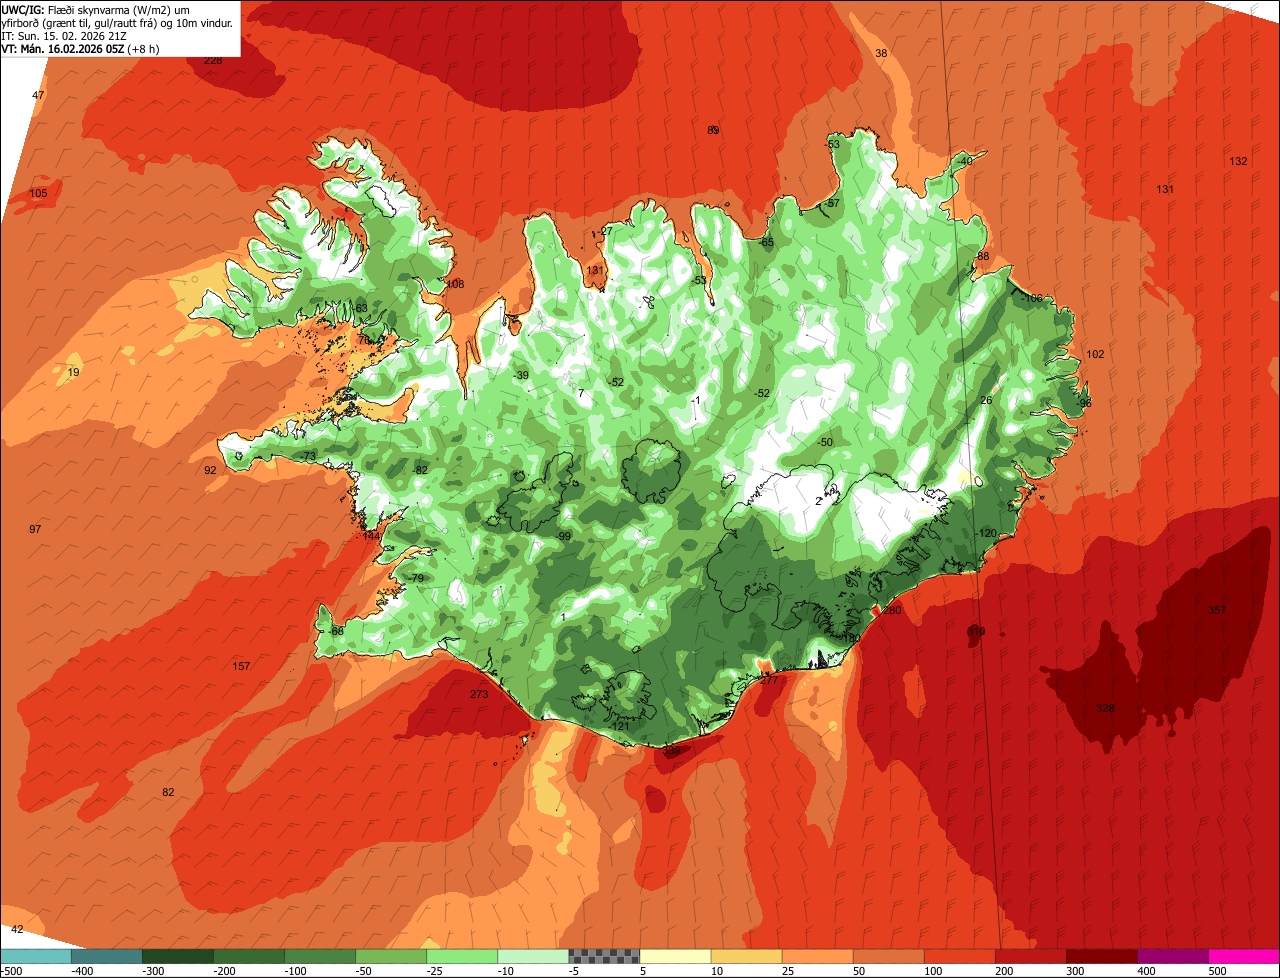Click the map value 97
Image resolution: width=1280 pixels, height=978 pixels.
point(35,529)
